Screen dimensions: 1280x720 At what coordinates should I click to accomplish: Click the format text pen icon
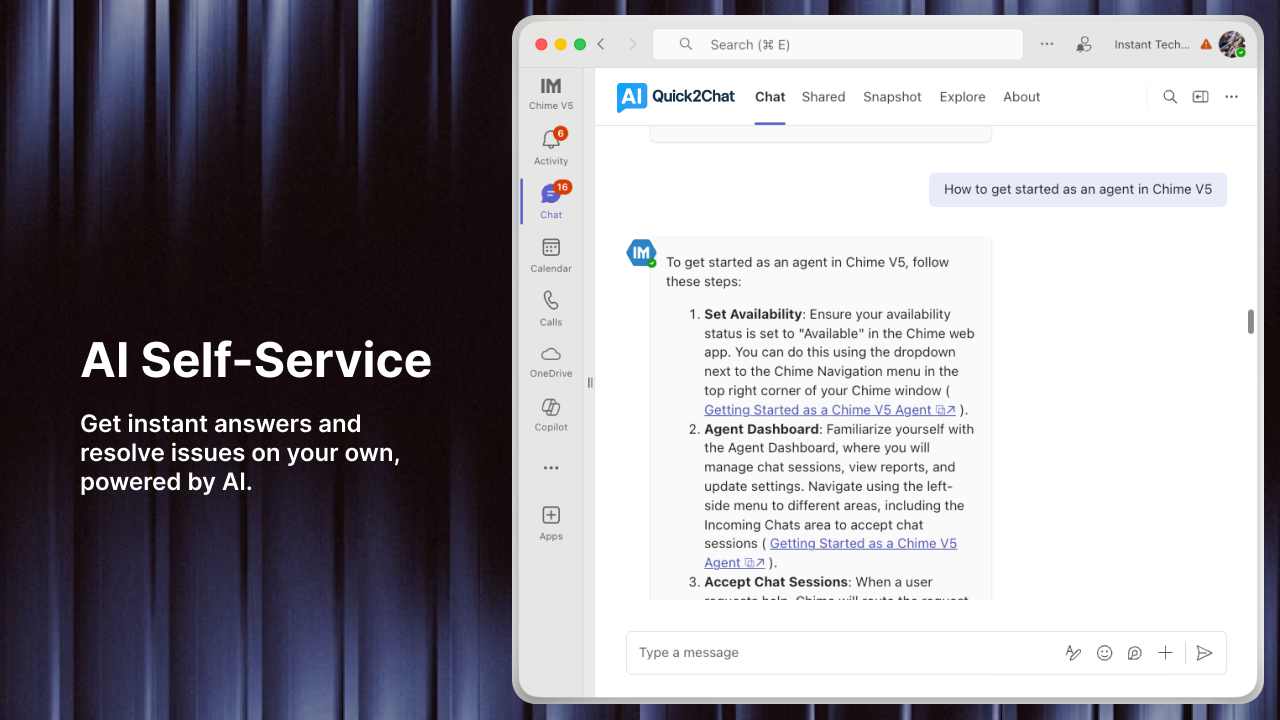click(1073, 653)
